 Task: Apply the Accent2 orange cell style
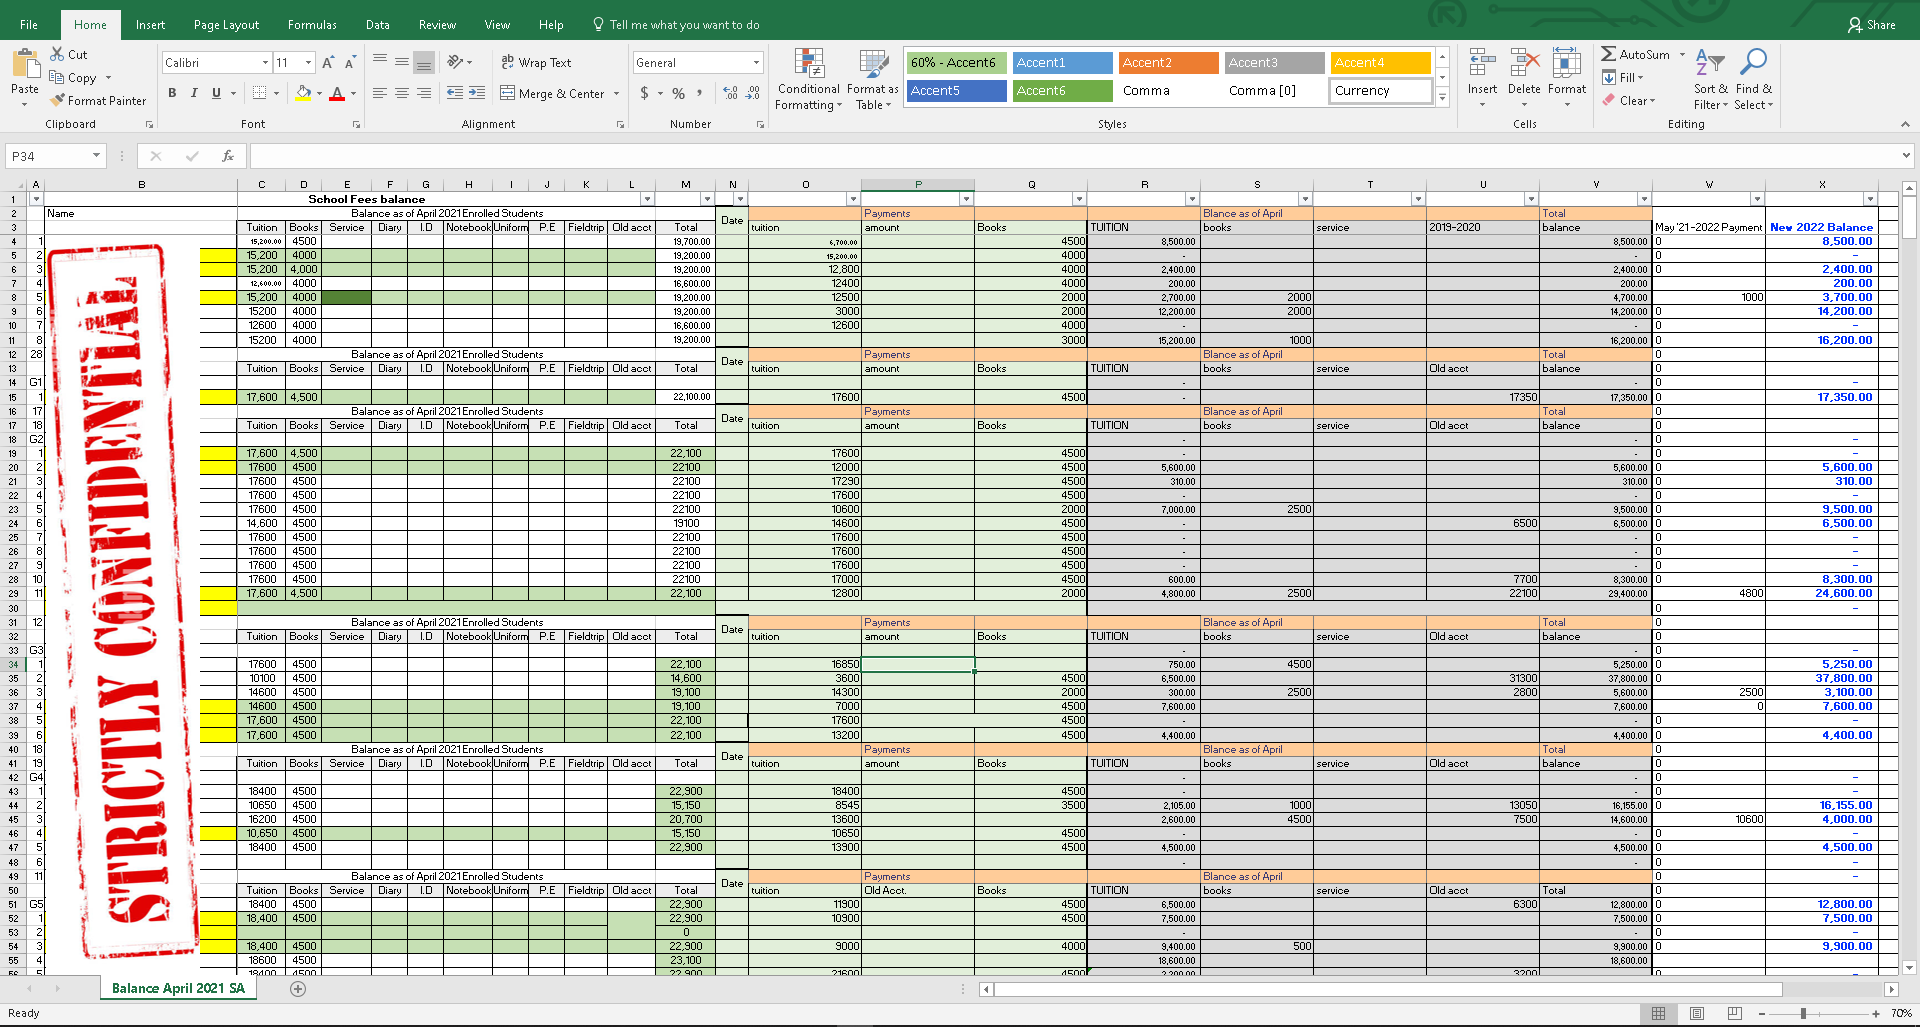1169,62
